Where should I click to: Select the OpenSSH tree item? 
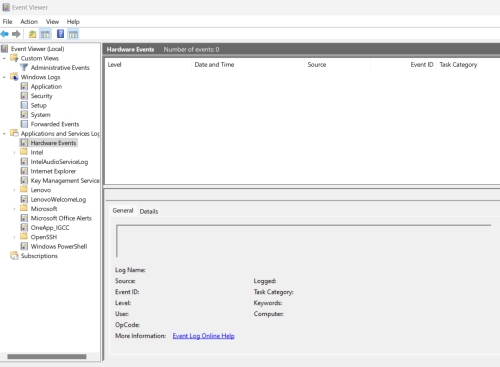coord(44,237)
